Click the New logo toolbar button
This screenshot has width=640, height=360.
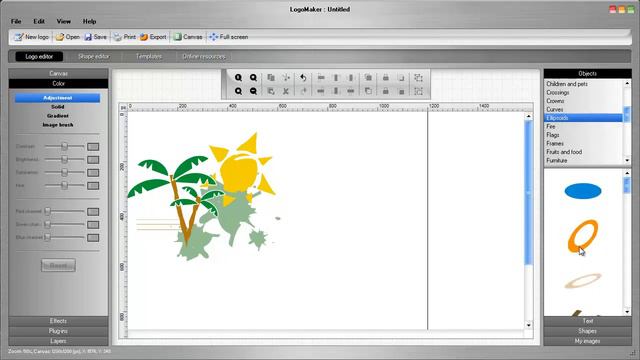[31, 37]
